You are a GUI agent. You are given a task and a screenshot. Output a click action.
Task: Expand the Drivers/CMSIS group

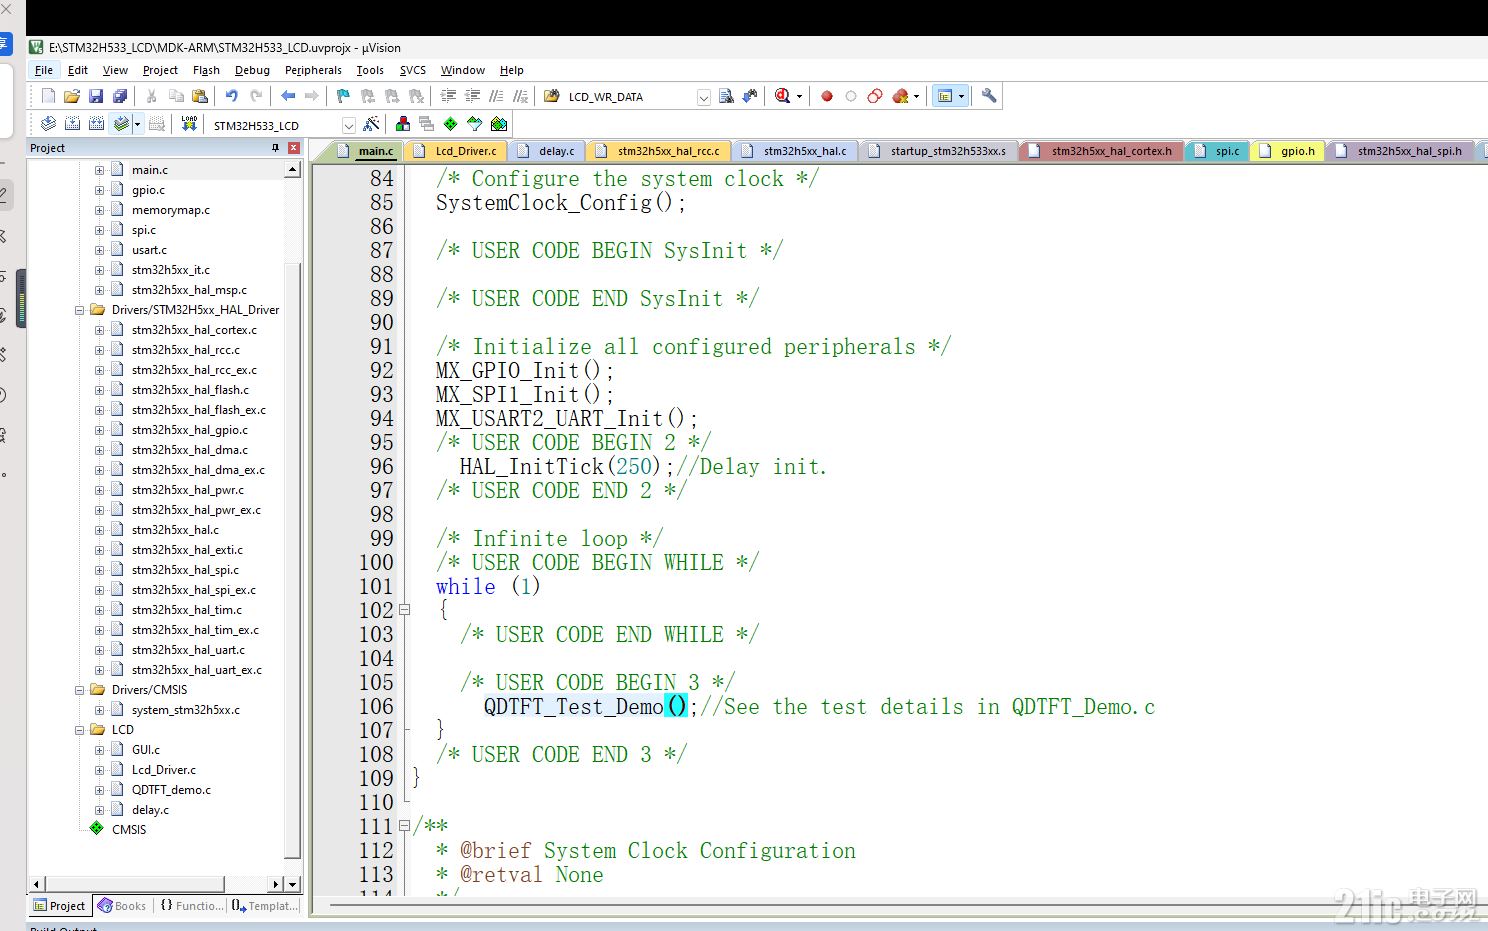click(81, 689)
